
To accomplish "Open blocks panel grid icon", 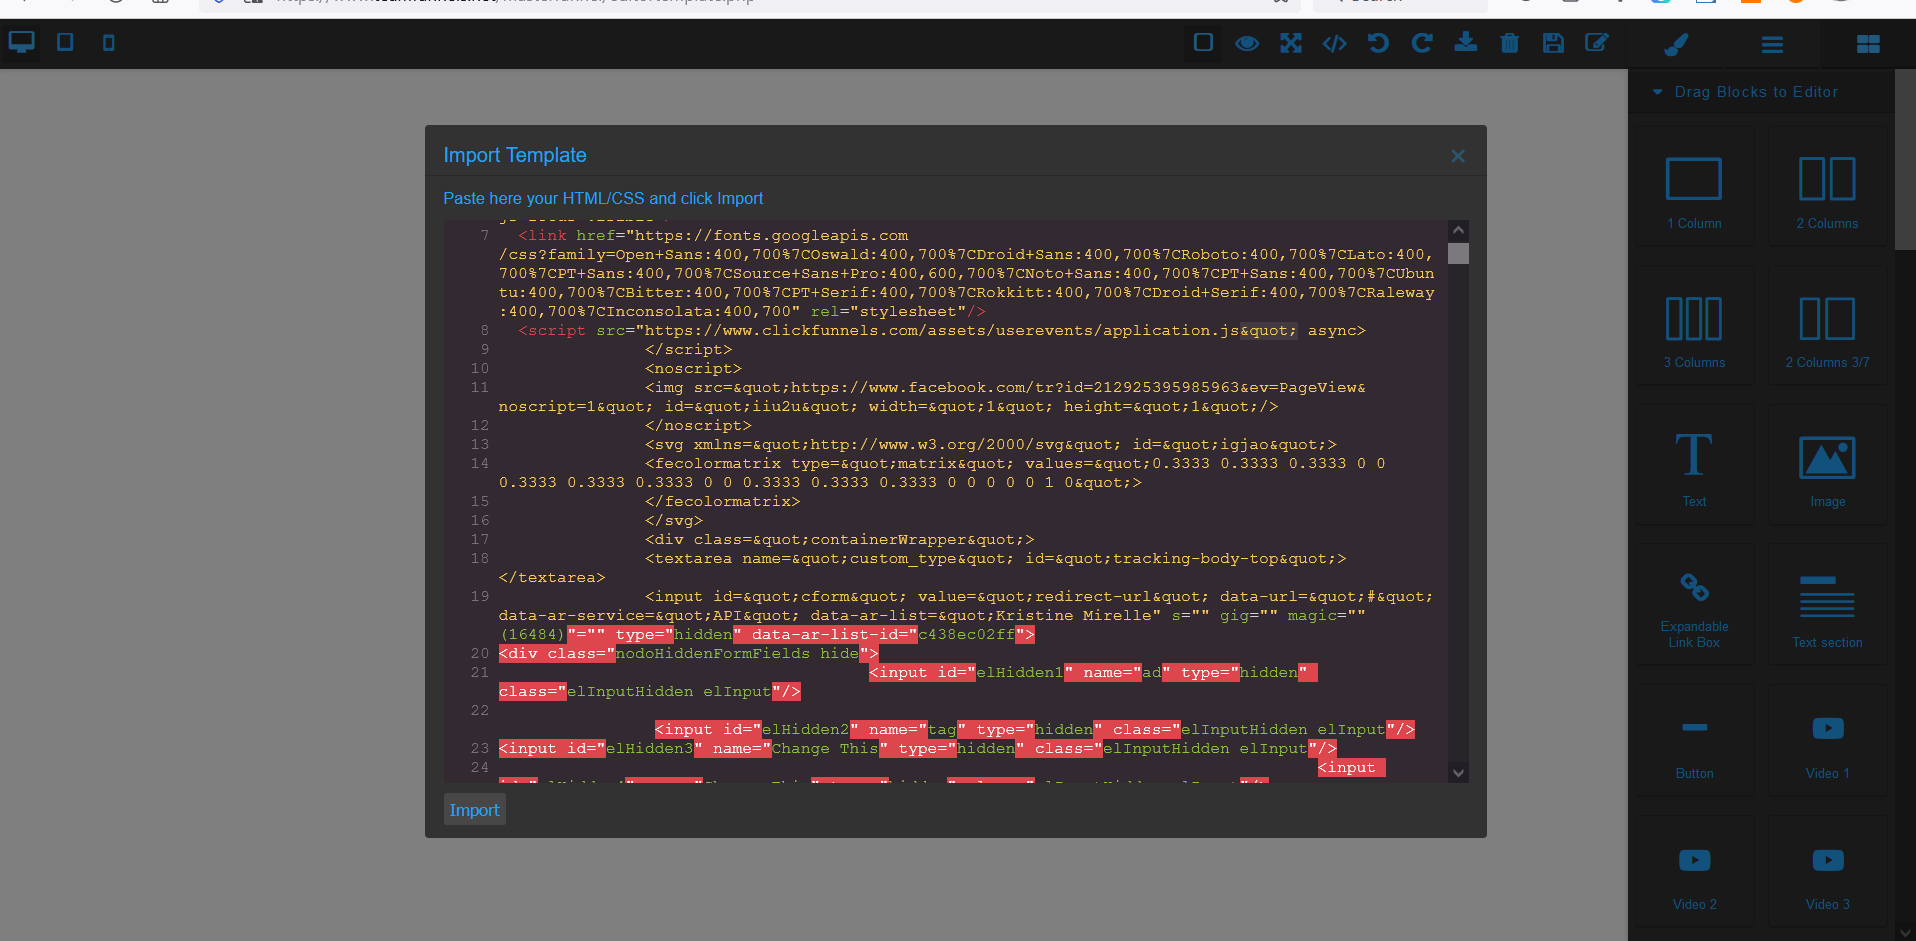I will click(x=1868, y=44).
